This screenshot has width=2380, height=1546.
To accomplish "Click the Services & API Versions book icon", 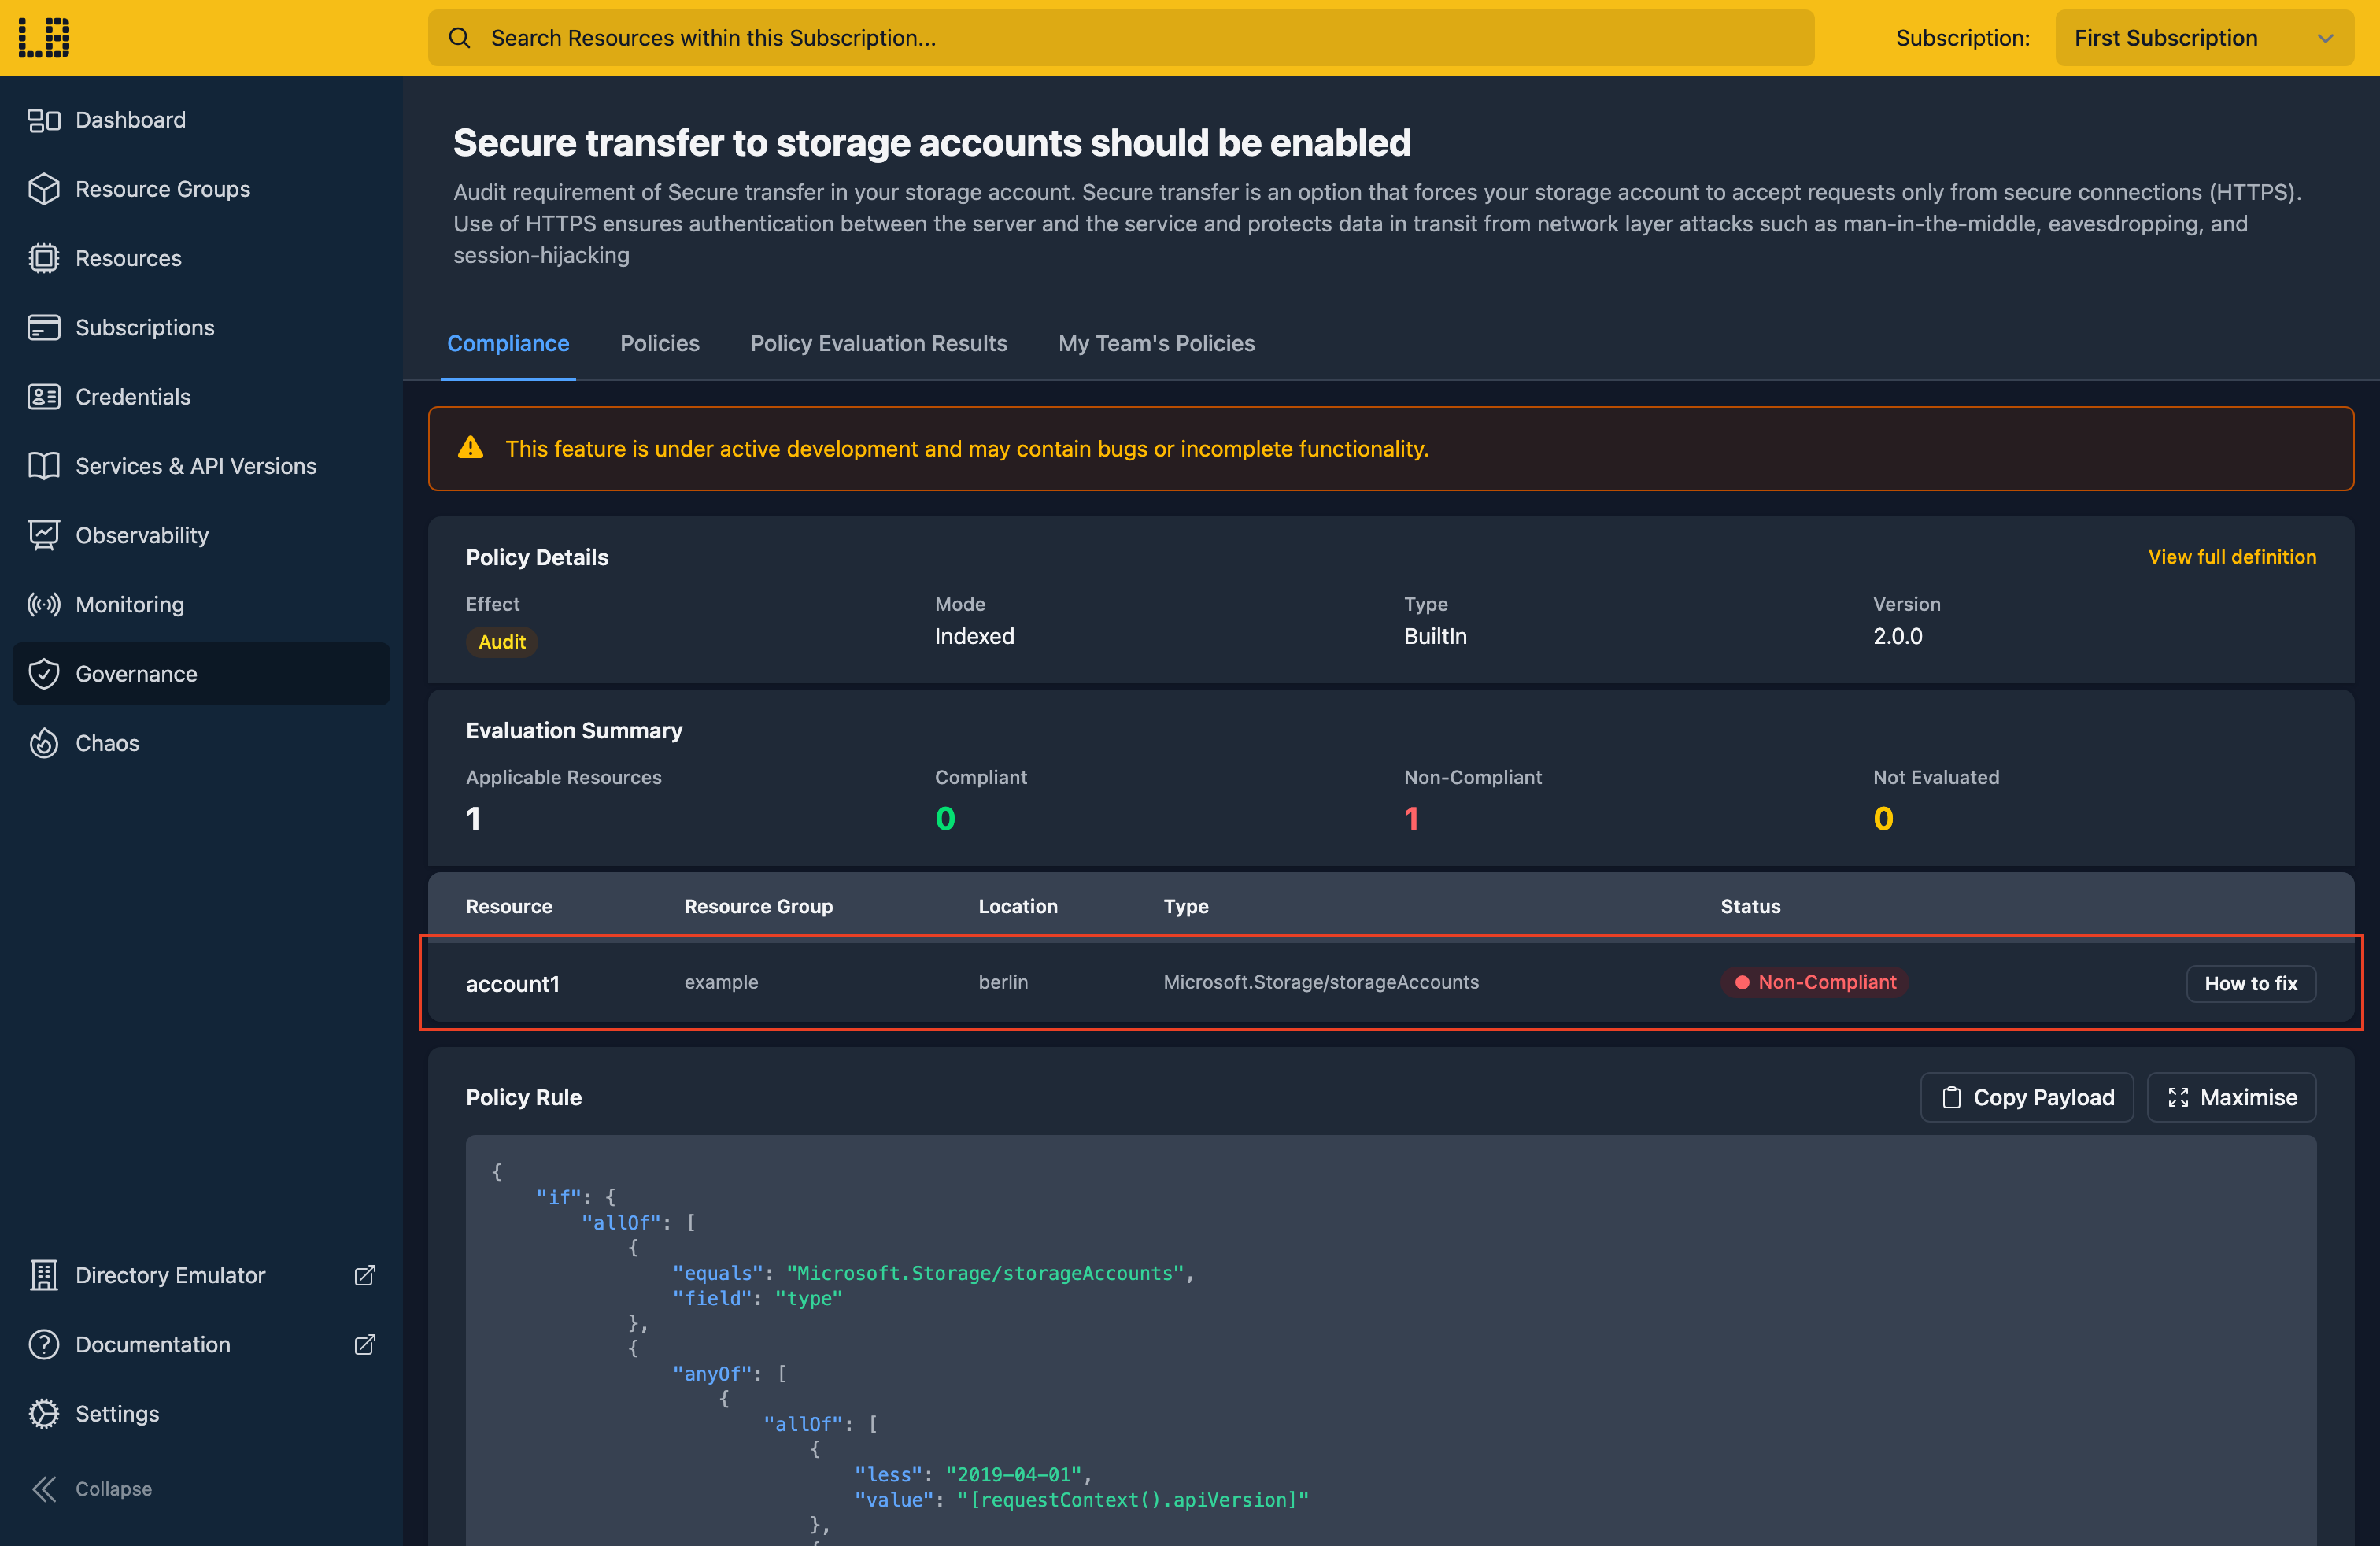I will coord(44,466).
